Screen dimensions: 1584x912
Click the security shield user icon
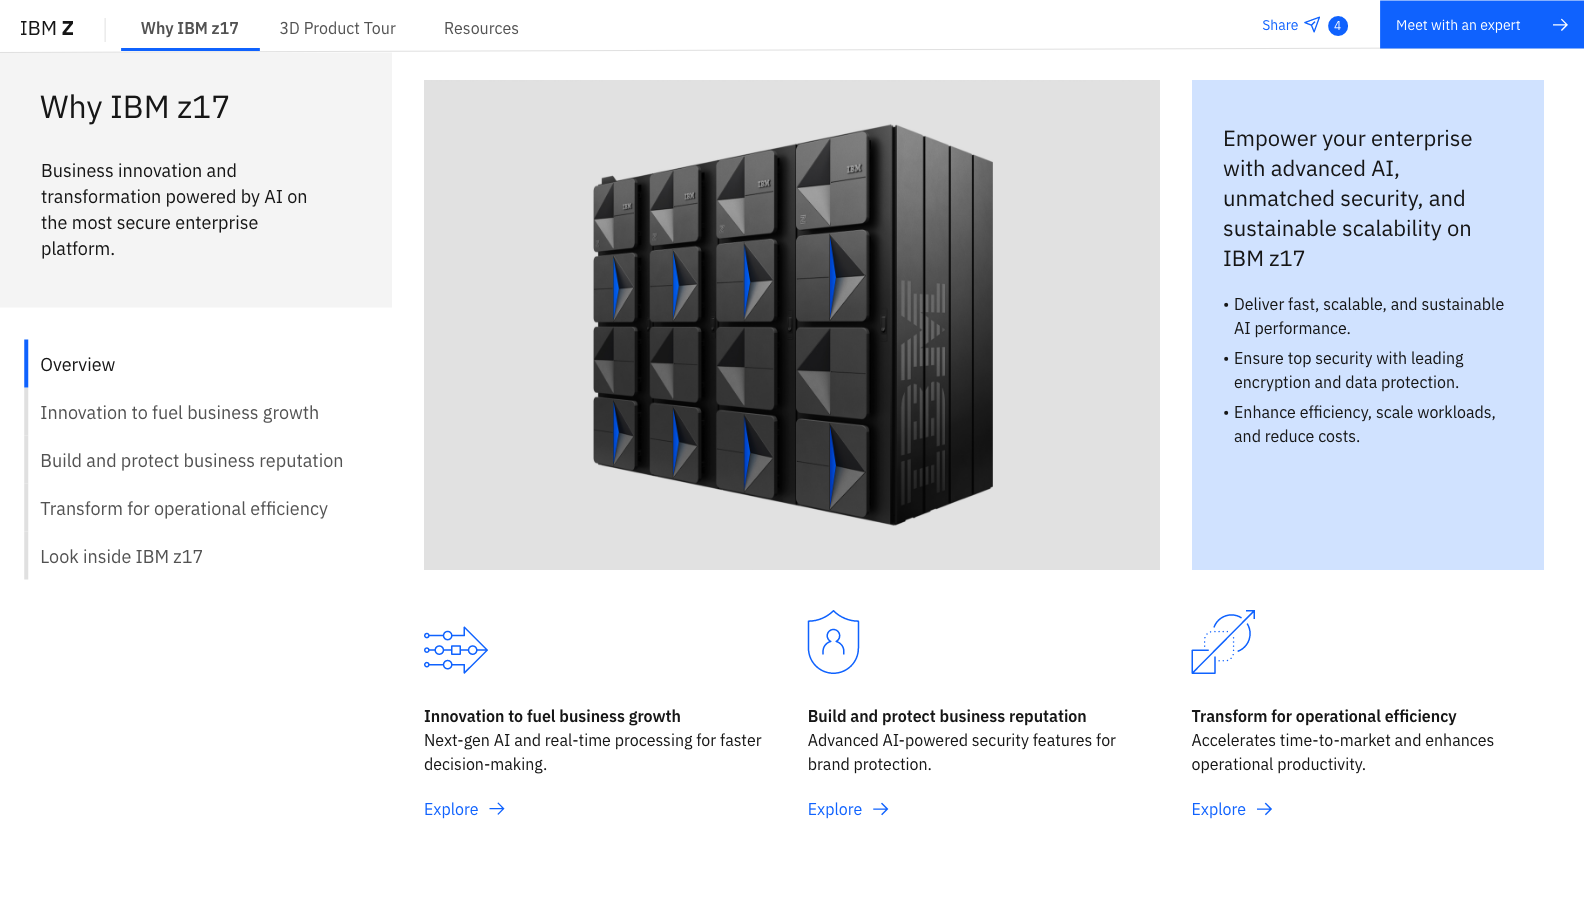pyautogui.click(x=834, y=642)
